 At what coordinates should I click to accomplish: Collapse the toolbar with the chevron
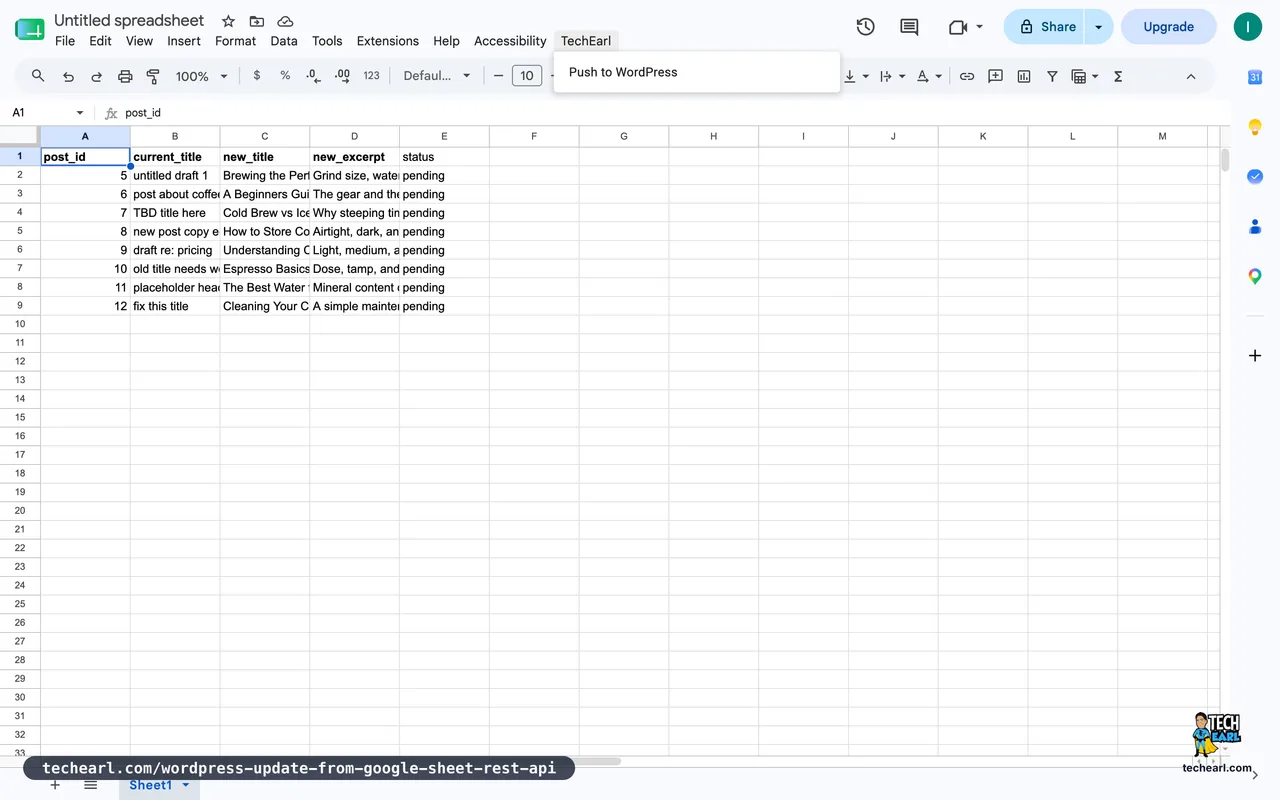1190,76
